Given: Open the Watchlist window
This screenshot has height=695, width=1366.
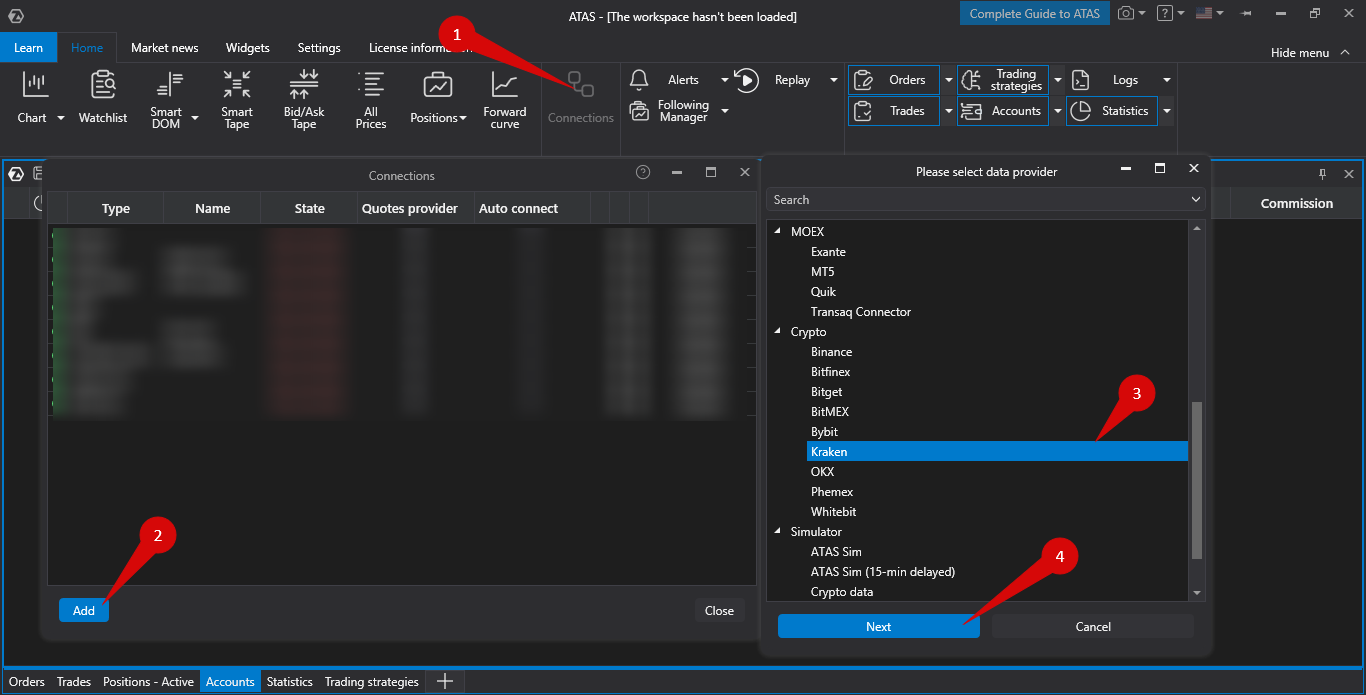Looking at the screenshot, I should [x=103, y=98].
